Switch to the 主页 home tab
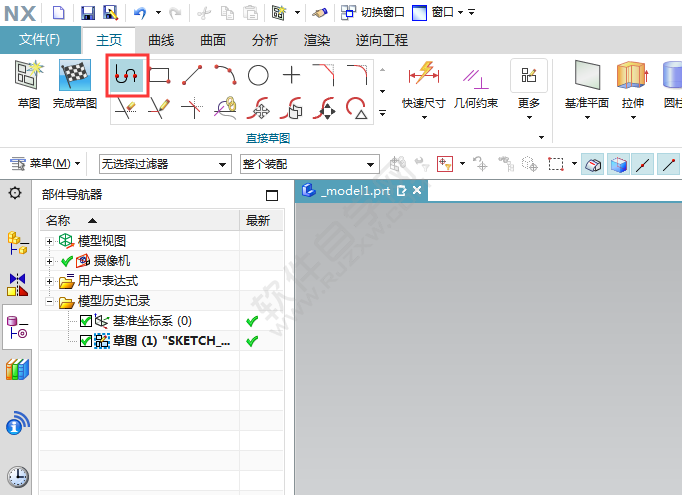Viewport: 682px width, 495px height. click(109, 40)
